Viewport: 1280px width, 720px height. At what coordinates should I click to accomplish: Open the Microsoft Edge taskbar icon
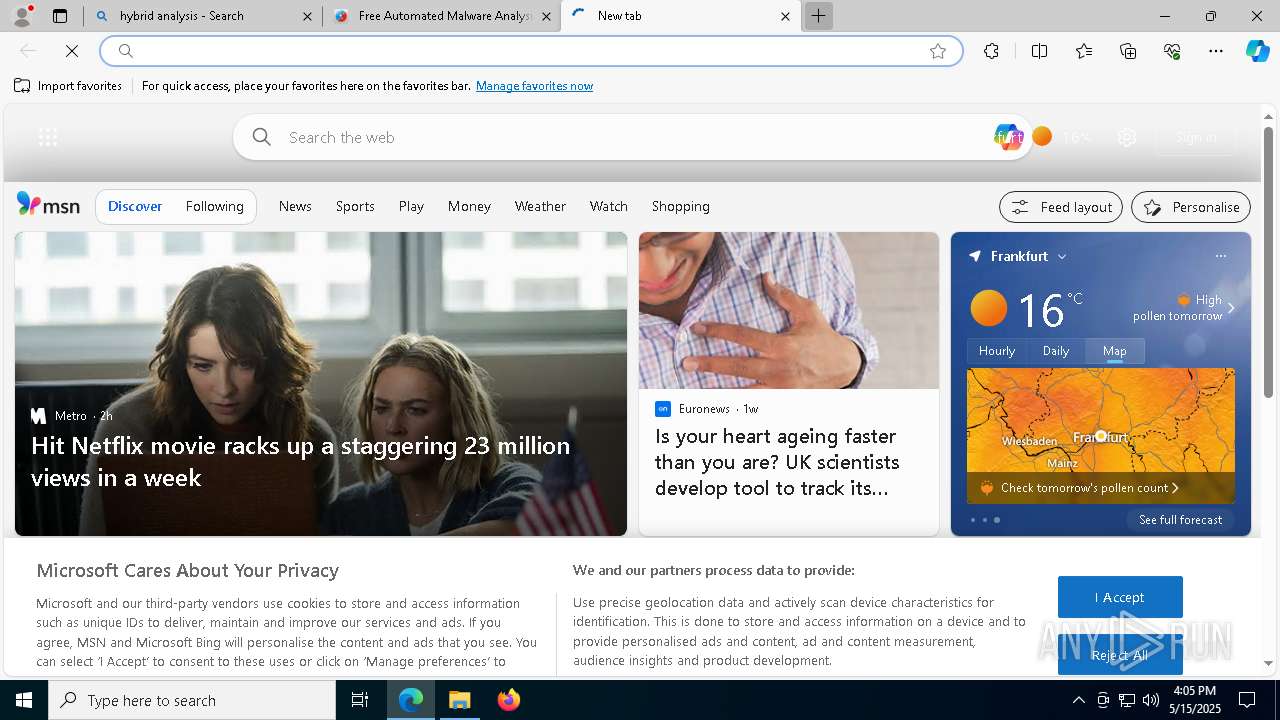[411, 700]
